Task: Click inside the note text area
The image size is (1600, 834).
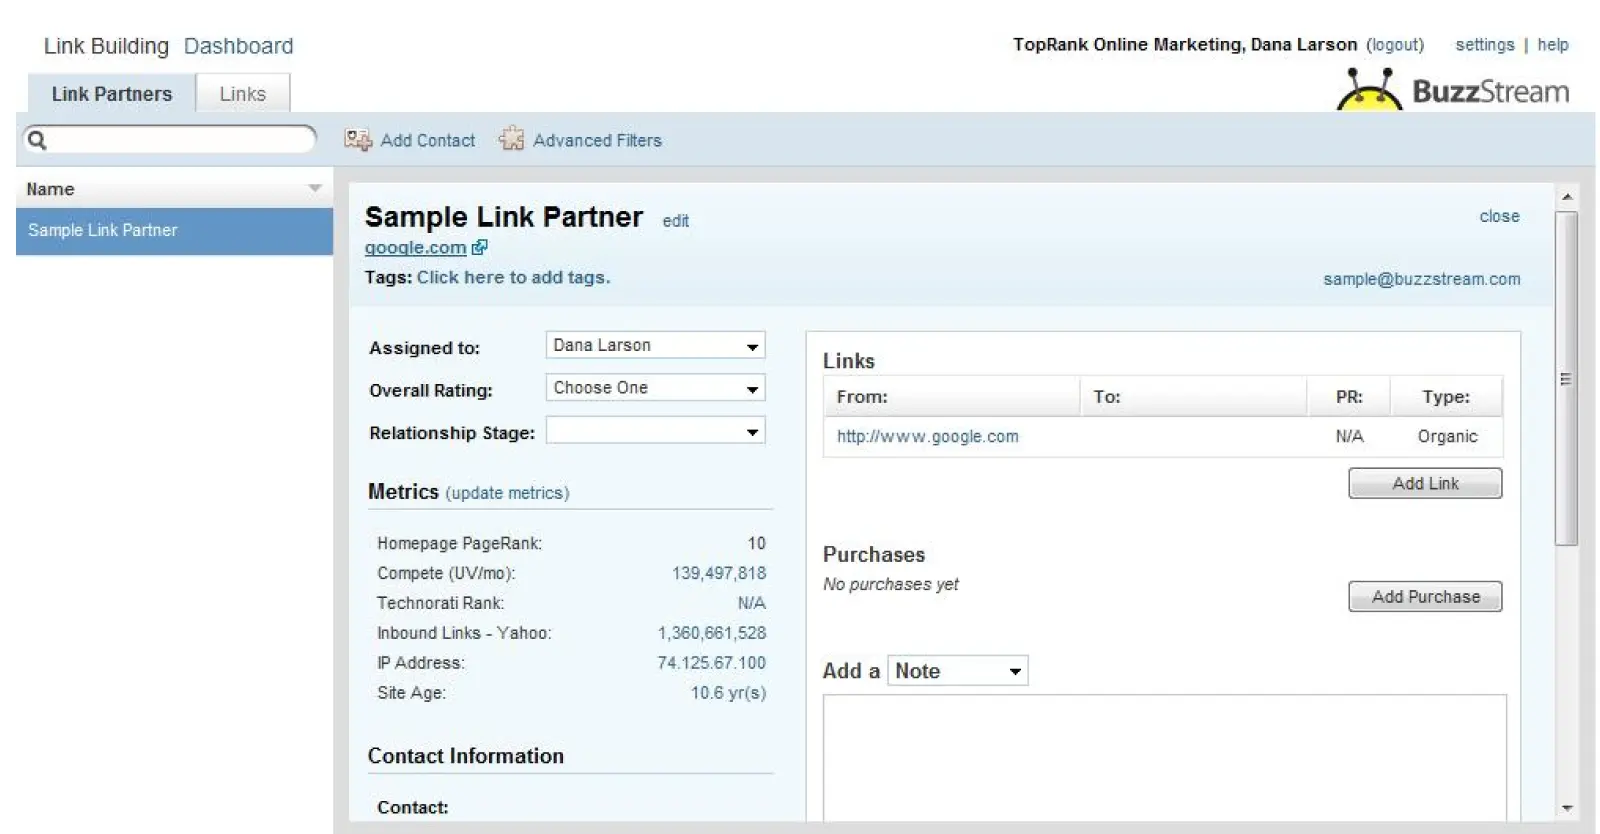Action: [x=1164, y=755]
